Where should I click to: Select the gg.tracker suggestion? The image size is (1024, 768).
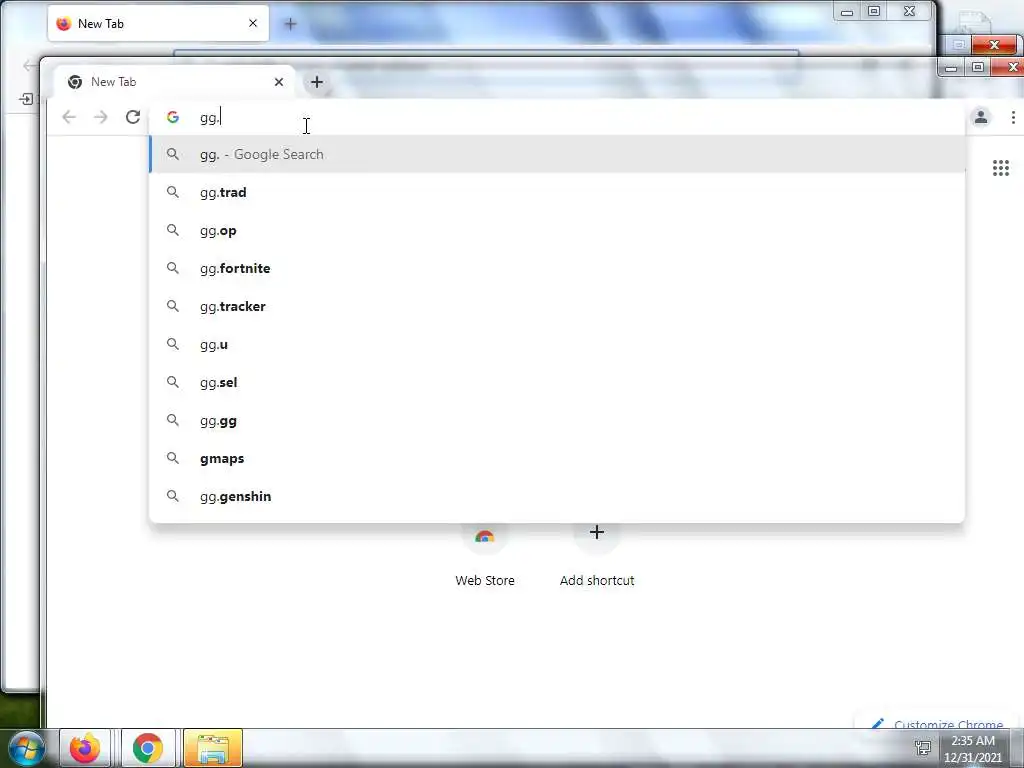(x=557, y=306)
